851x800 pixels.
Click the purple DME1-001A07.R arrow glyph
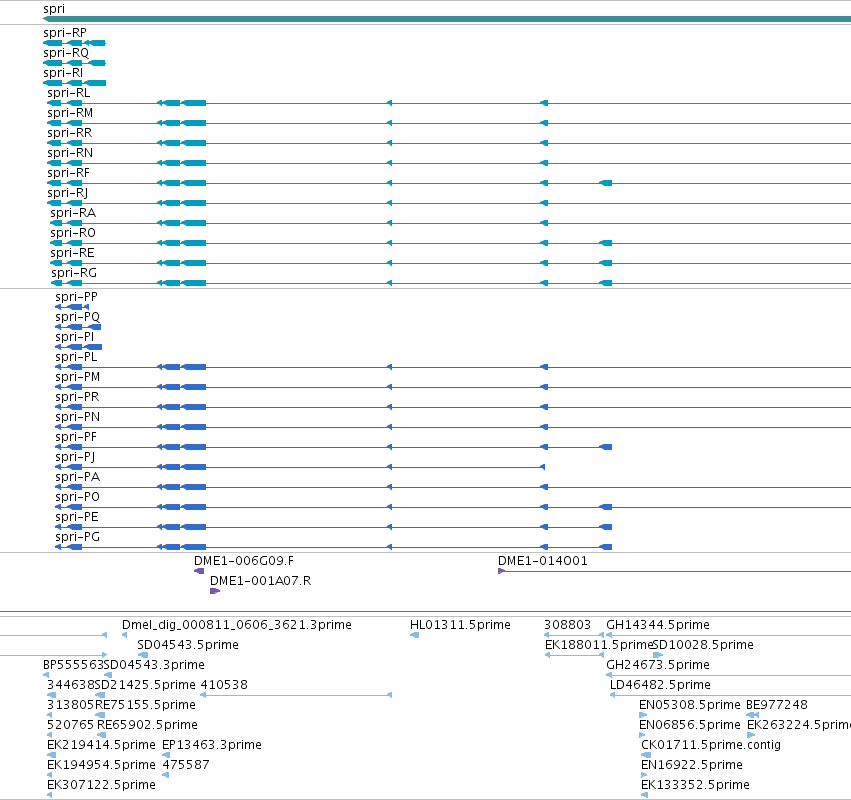[215, 591]
